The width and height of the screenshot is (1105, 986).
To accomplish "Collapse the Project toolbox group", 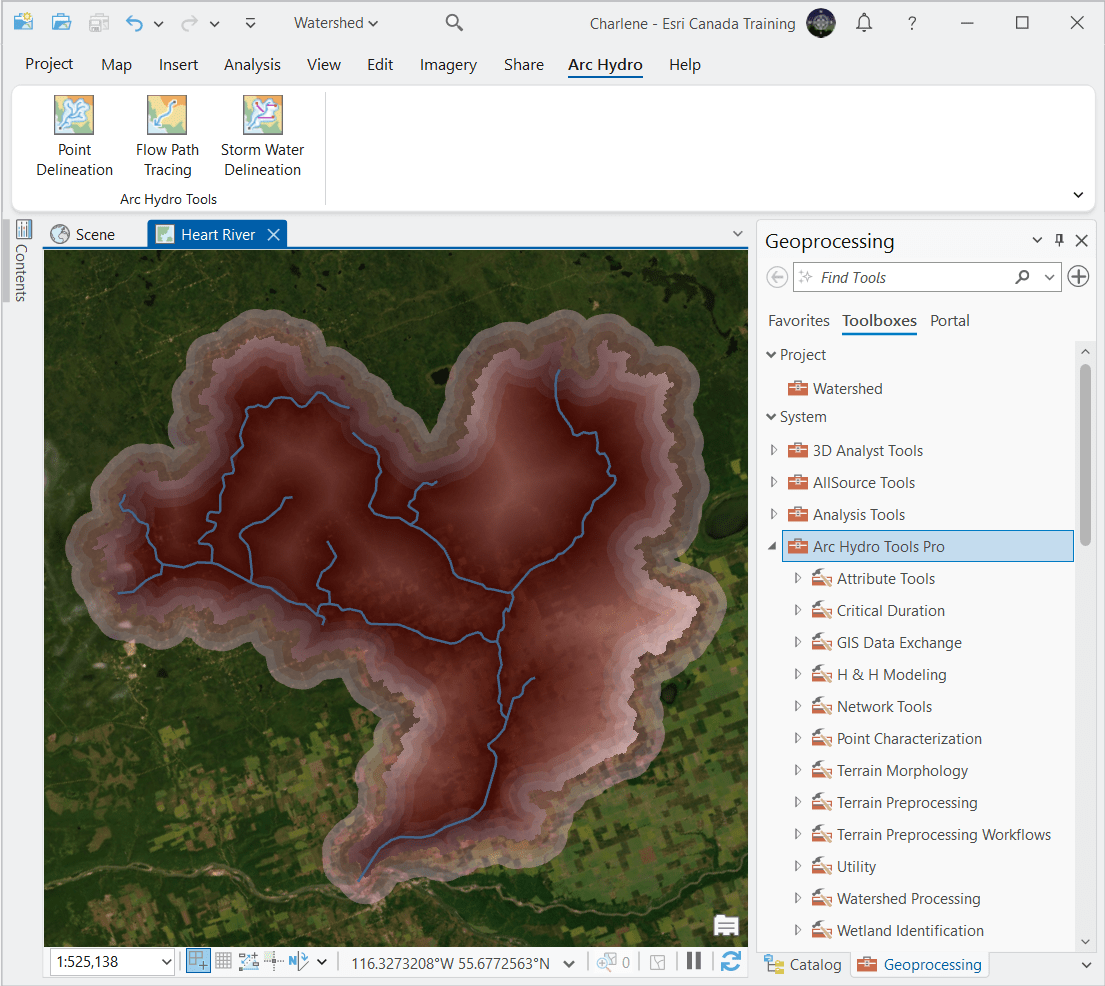I will click(771, 355).
